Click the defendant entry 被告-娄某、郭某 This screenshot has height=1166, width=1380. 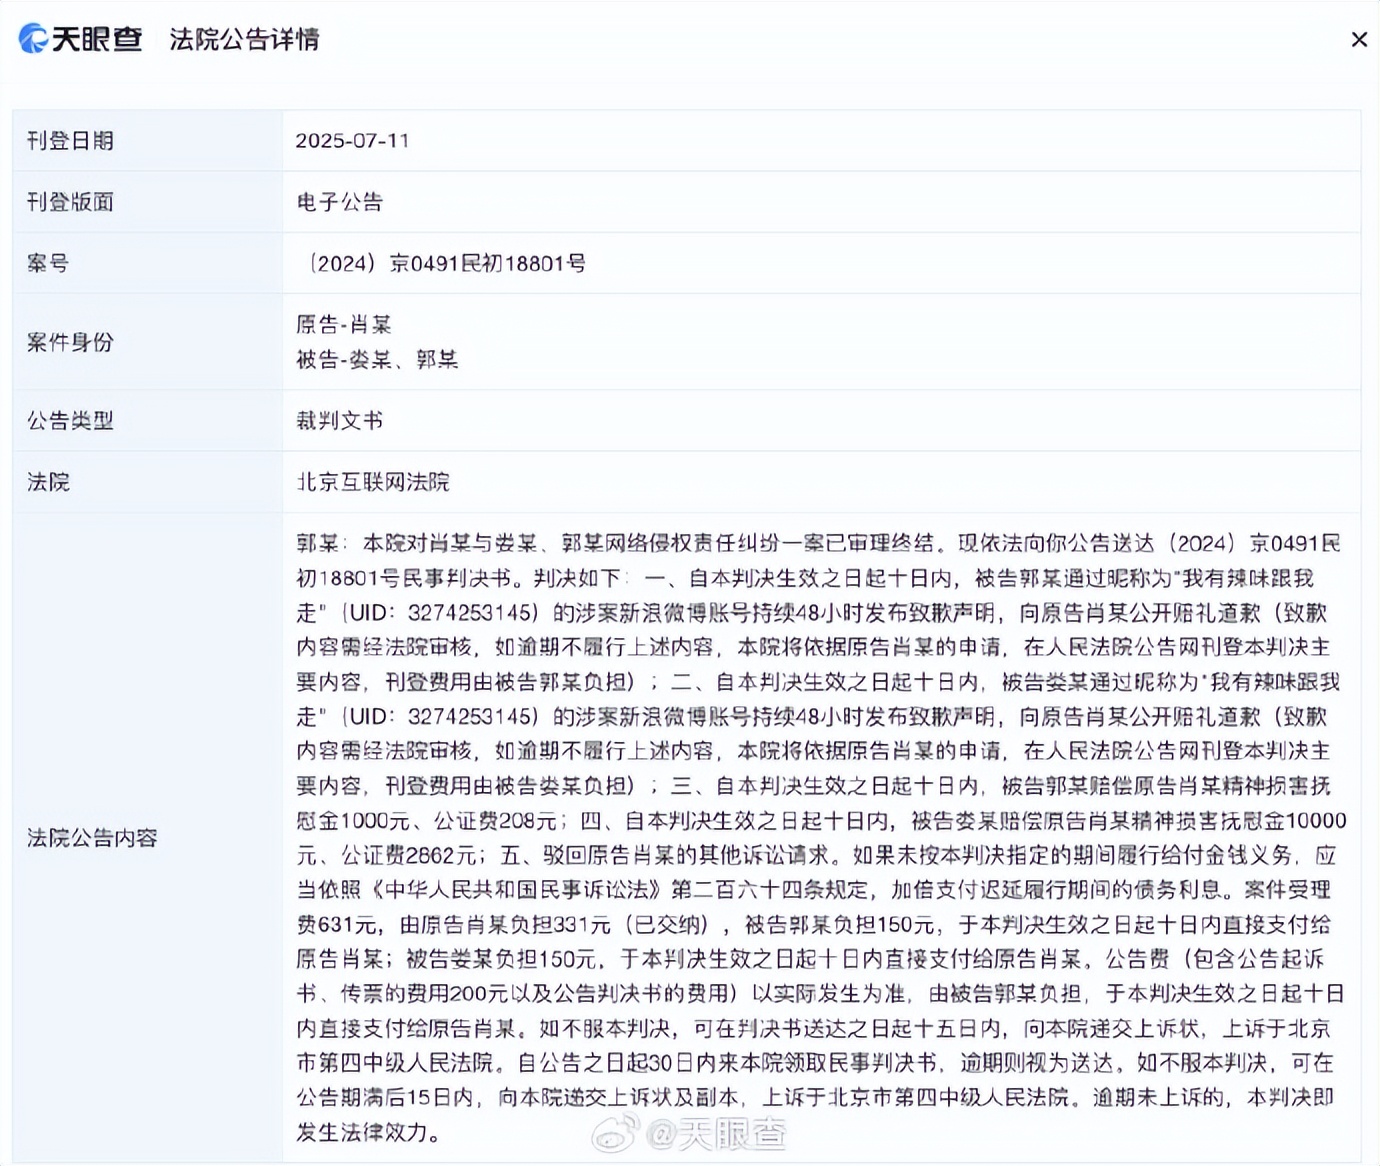click(377, 359)
